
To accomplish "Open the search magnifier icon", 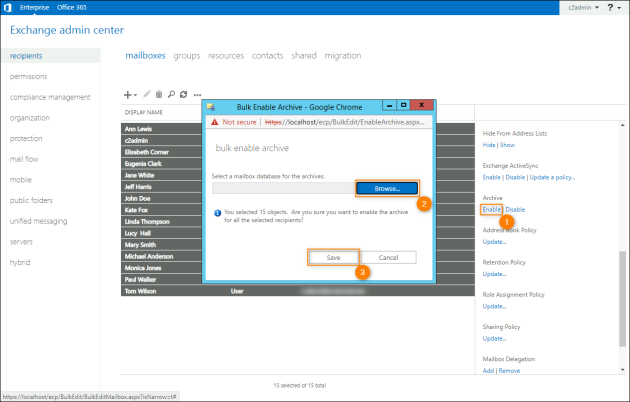I will pos(171,94).
